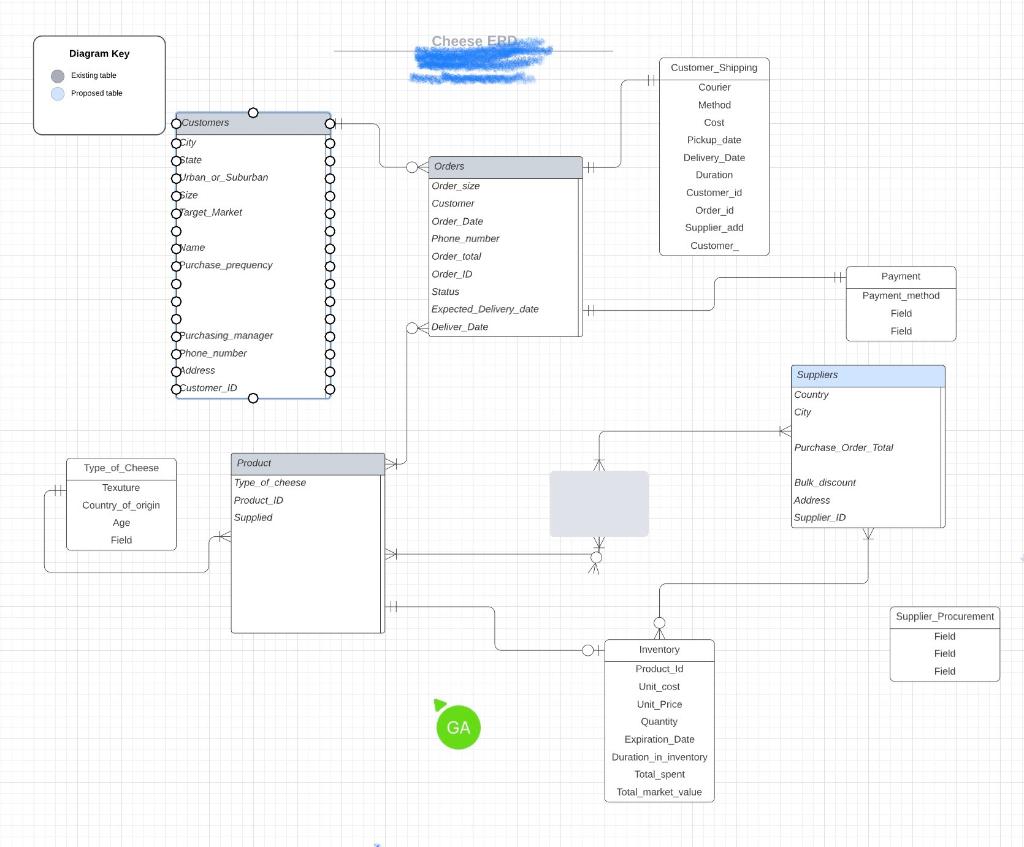
Task: Click the Inventory table header
Action: click(x=659, y=649)
